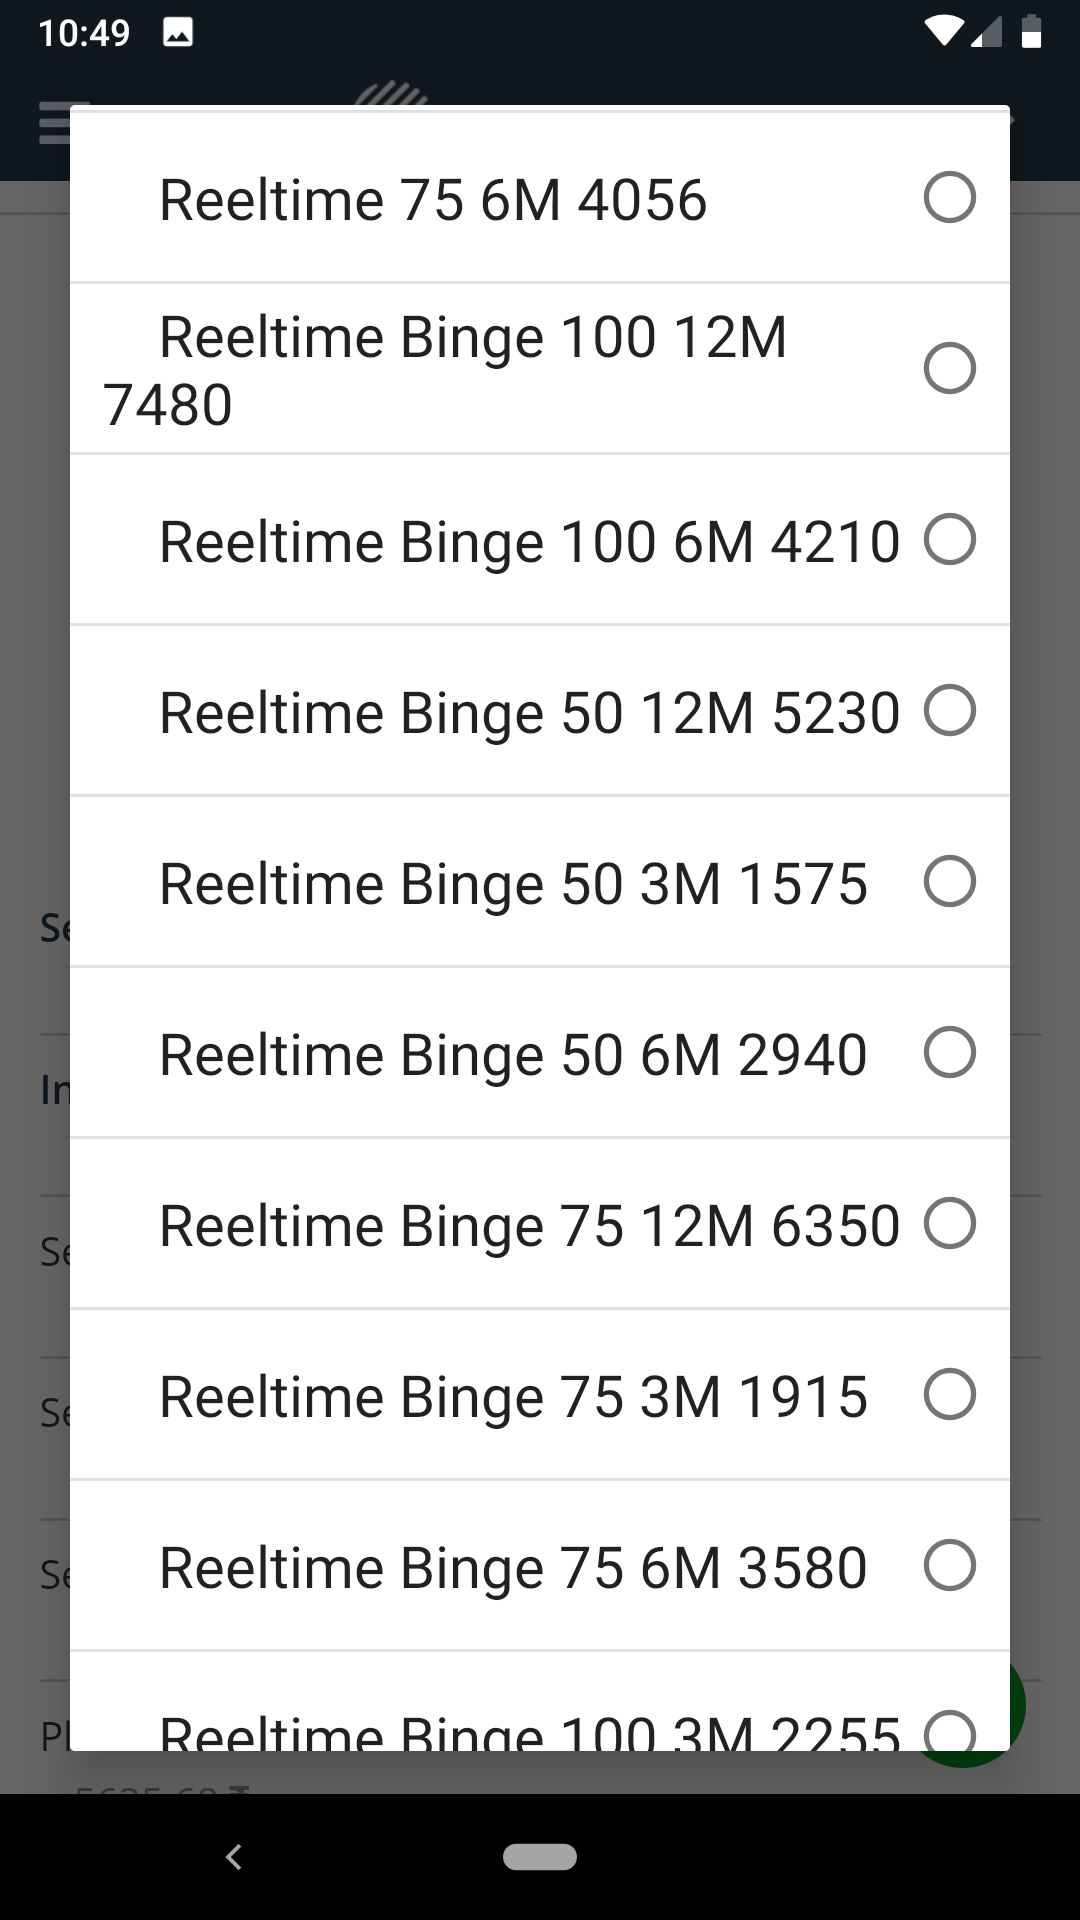1080x1920 pixels.
Task: Select radio for Reeltime Binge 100 6M 4210
Action: 949,539
